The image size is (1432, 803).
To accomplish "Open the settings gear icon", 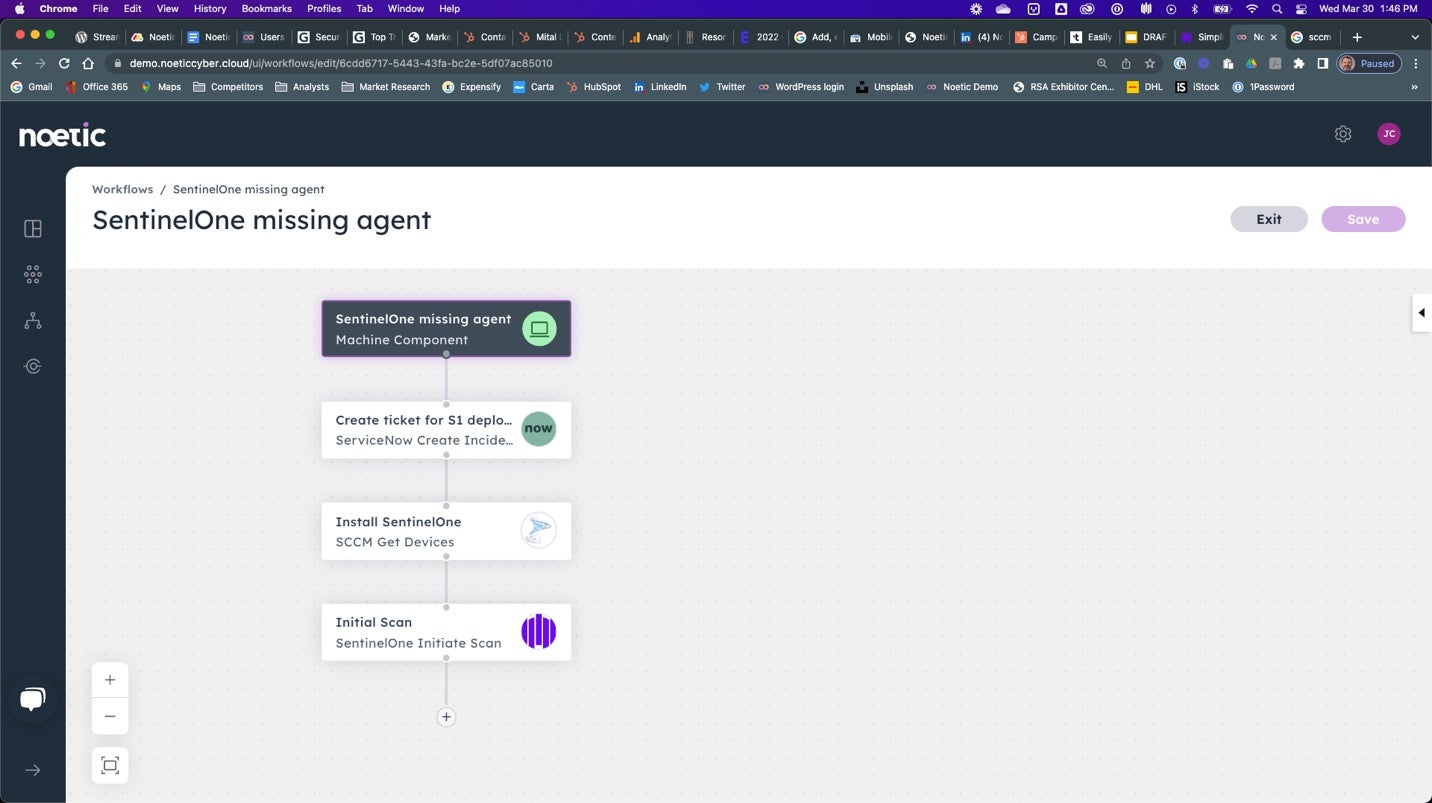I will (1343, 134).
